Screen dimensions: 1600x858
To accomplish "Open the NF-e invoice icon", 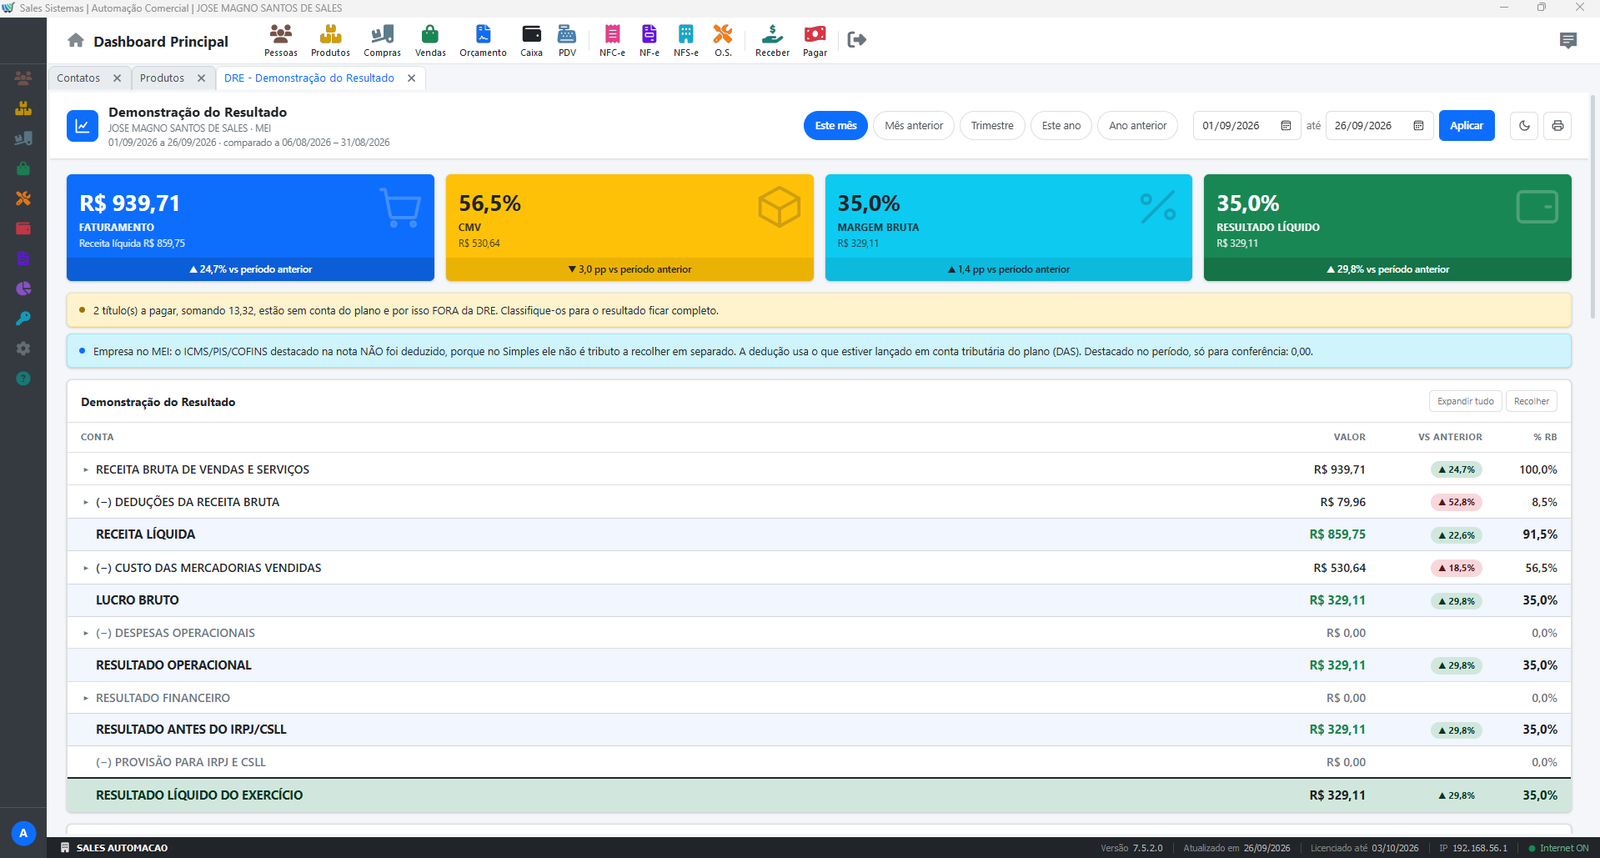I will click(x=649, y=40).
